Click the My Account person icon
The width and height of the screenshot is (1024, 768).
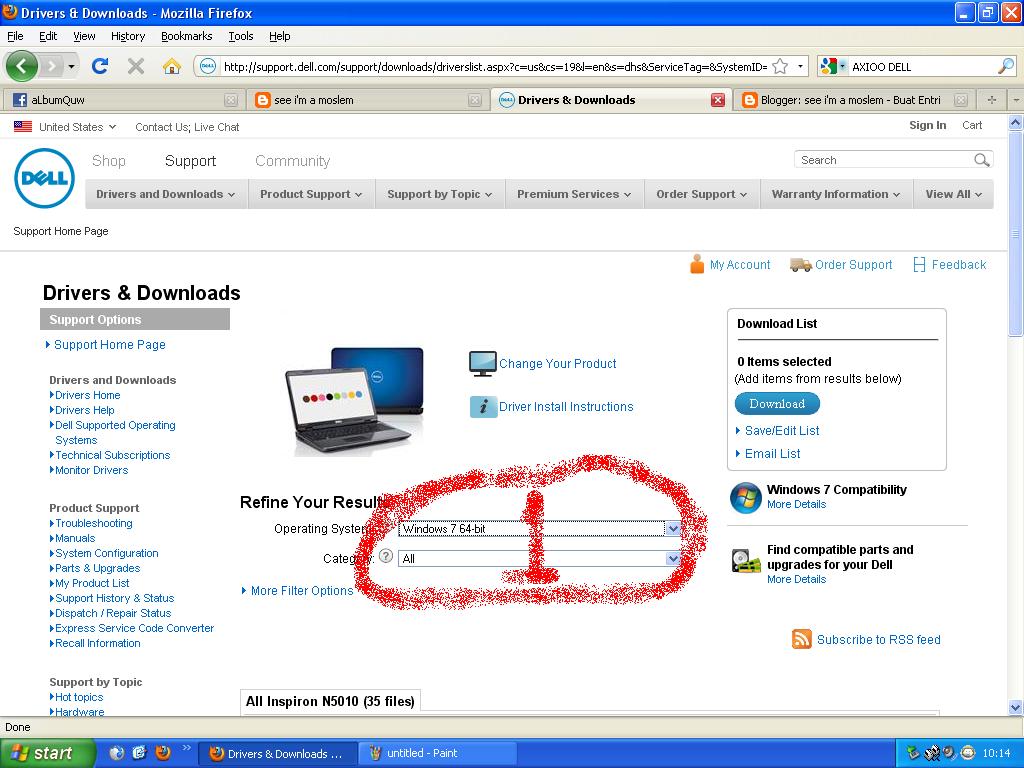(x=697, y=264)
